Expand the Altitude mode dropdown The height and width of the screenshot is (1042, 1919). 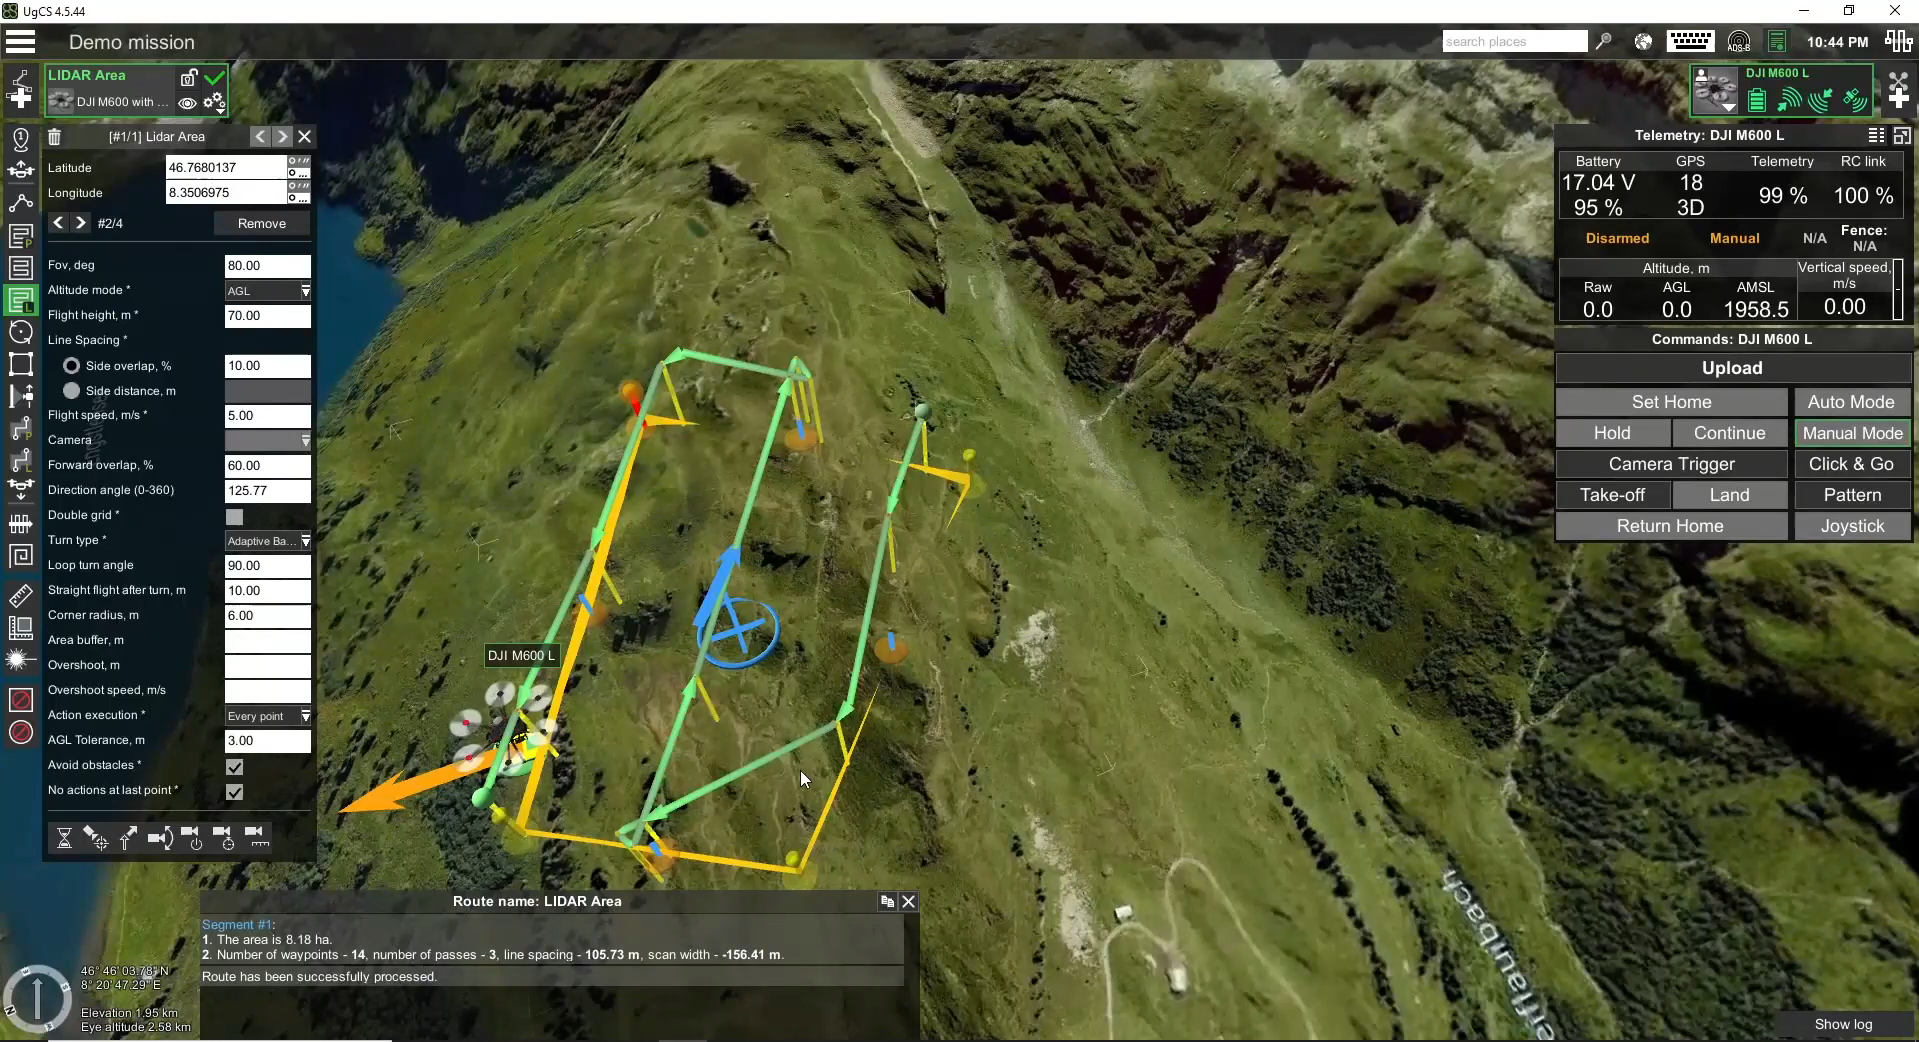tap(267, 291)
